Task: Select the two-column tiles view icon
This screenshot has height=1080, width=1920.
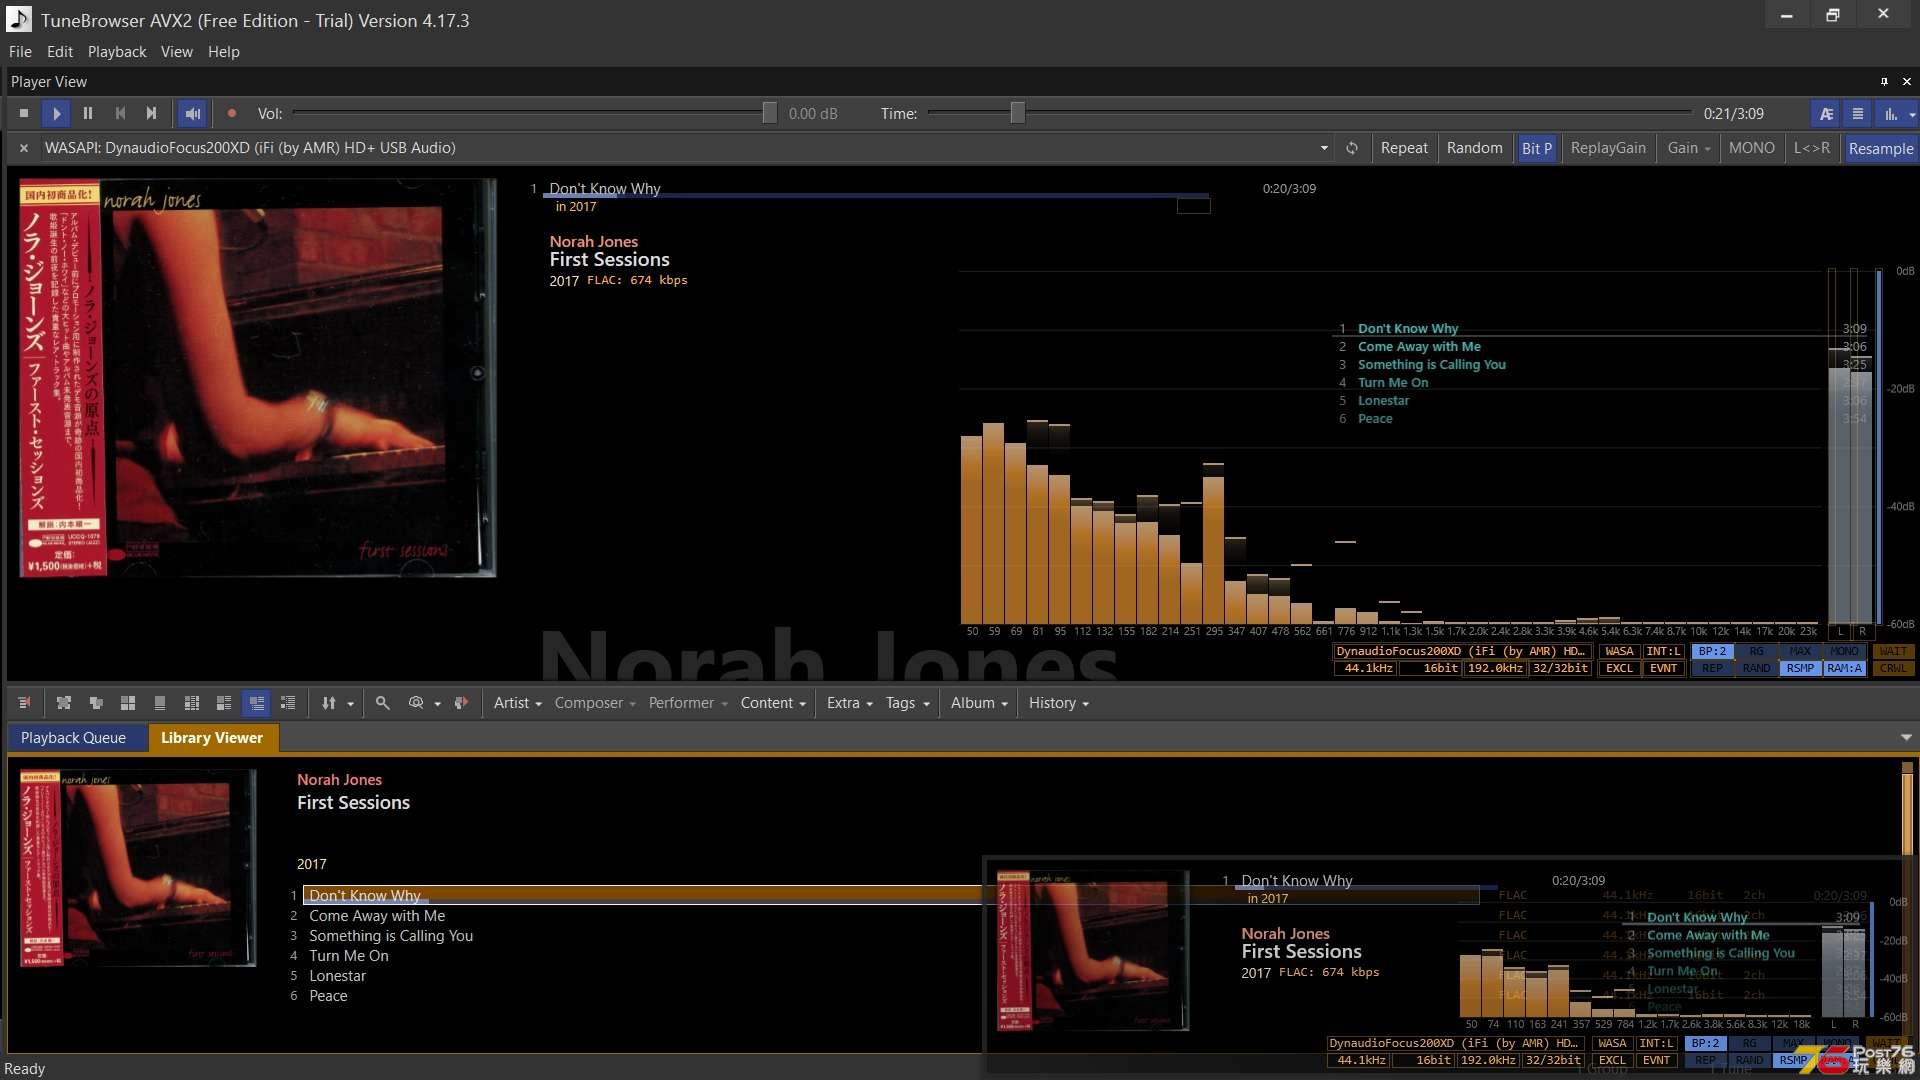Action: [x=192, y=703]
